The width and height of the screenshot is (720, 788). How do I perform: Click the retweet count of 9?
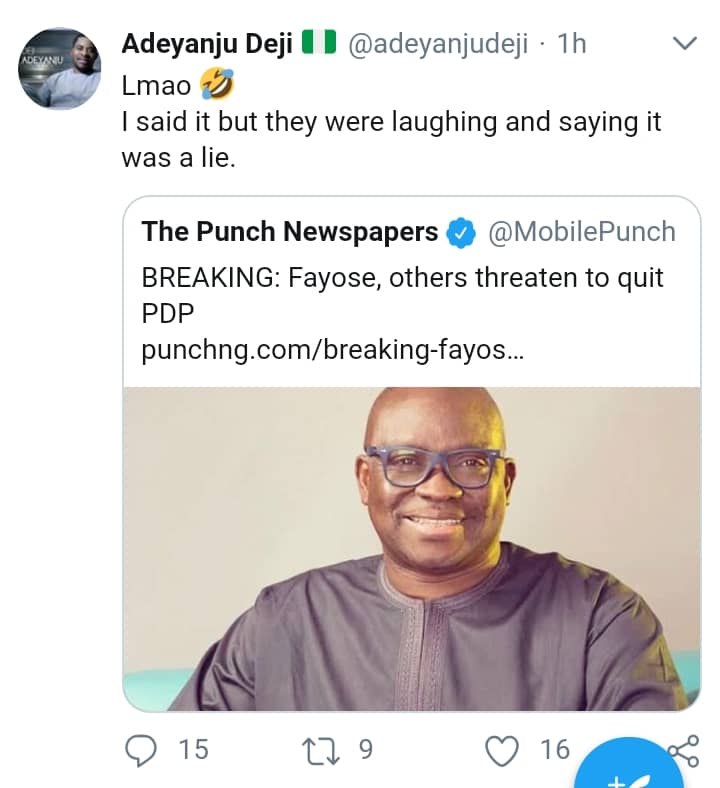coord(365,749)
